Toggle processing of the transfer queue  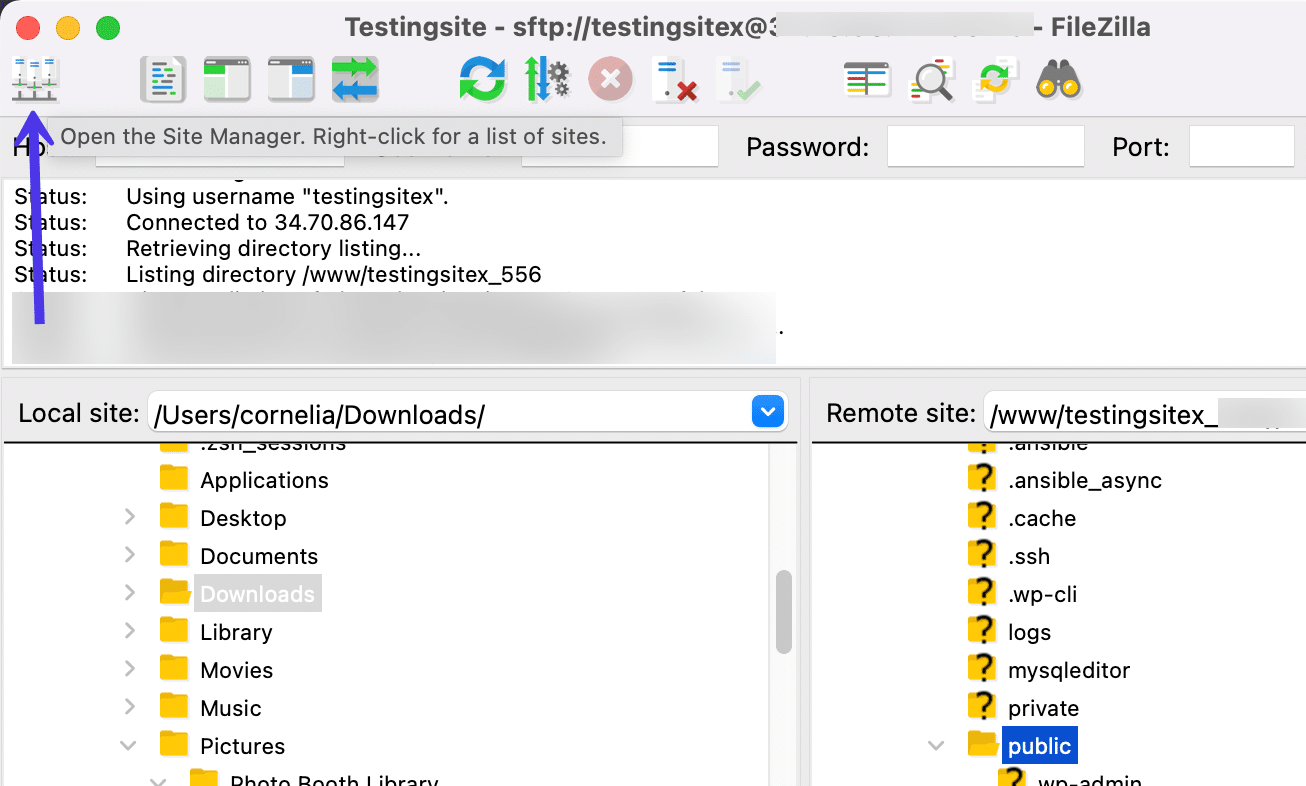pos(546,80)
